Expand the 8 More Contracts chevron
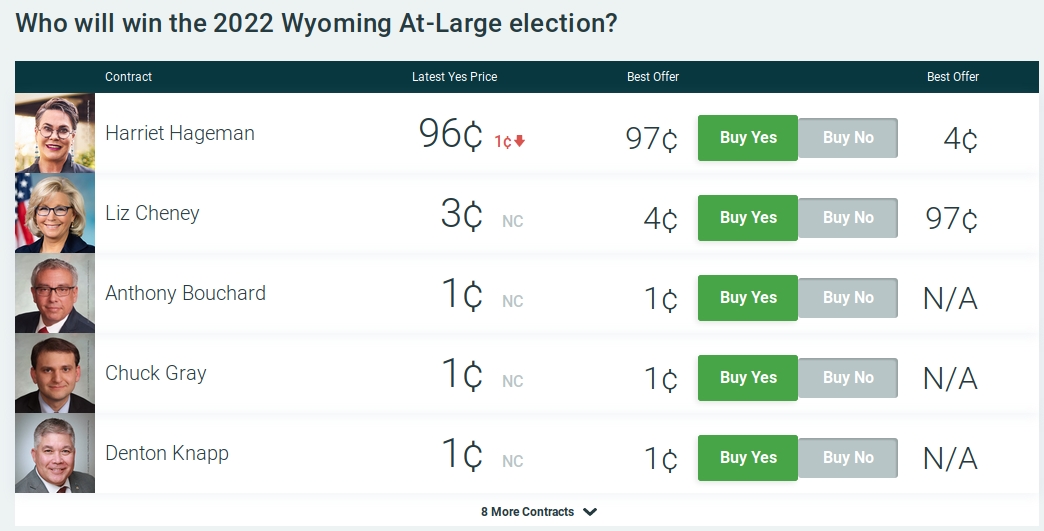Screen dimensions: 1044x531 point(590,512)
